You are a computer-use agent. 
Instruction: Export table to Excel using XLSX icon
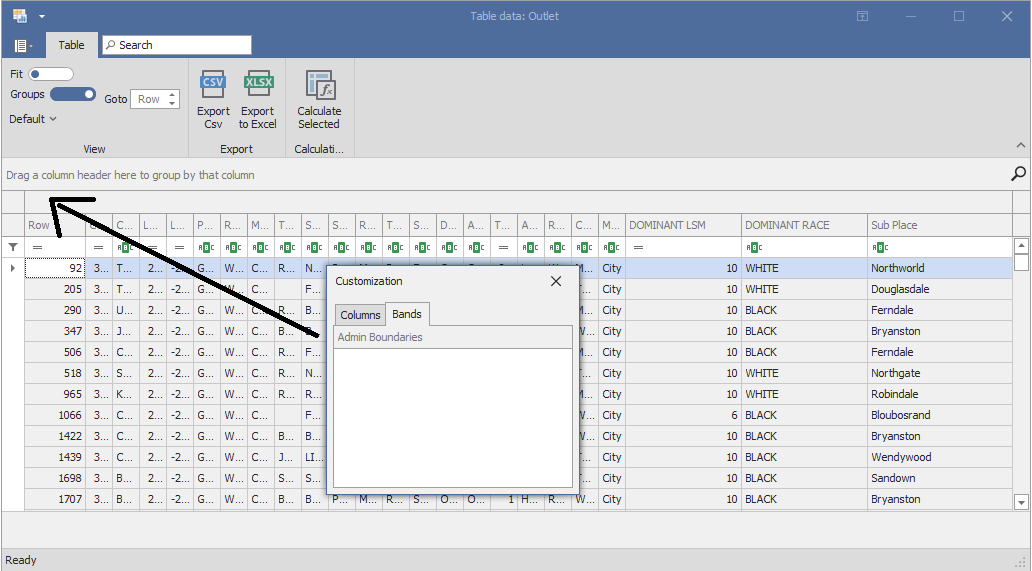pos(258,84)
